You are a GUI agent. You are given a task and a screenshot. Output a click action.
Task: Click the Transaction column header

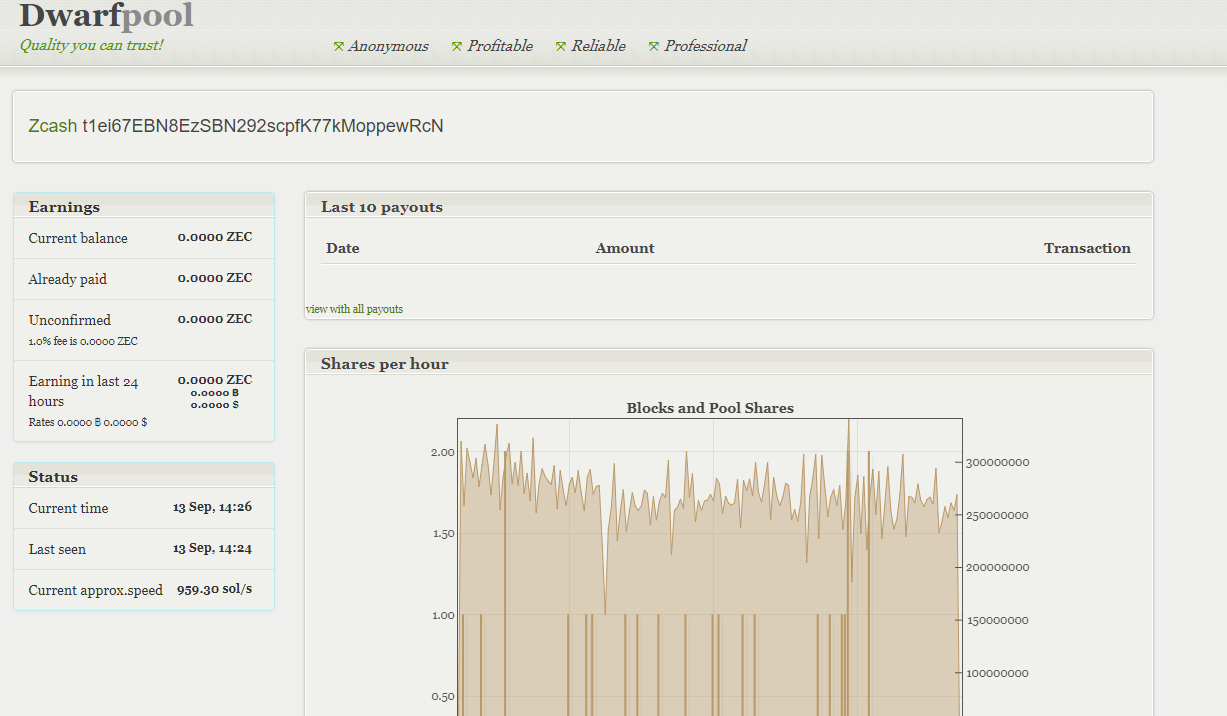[1087, 248]
